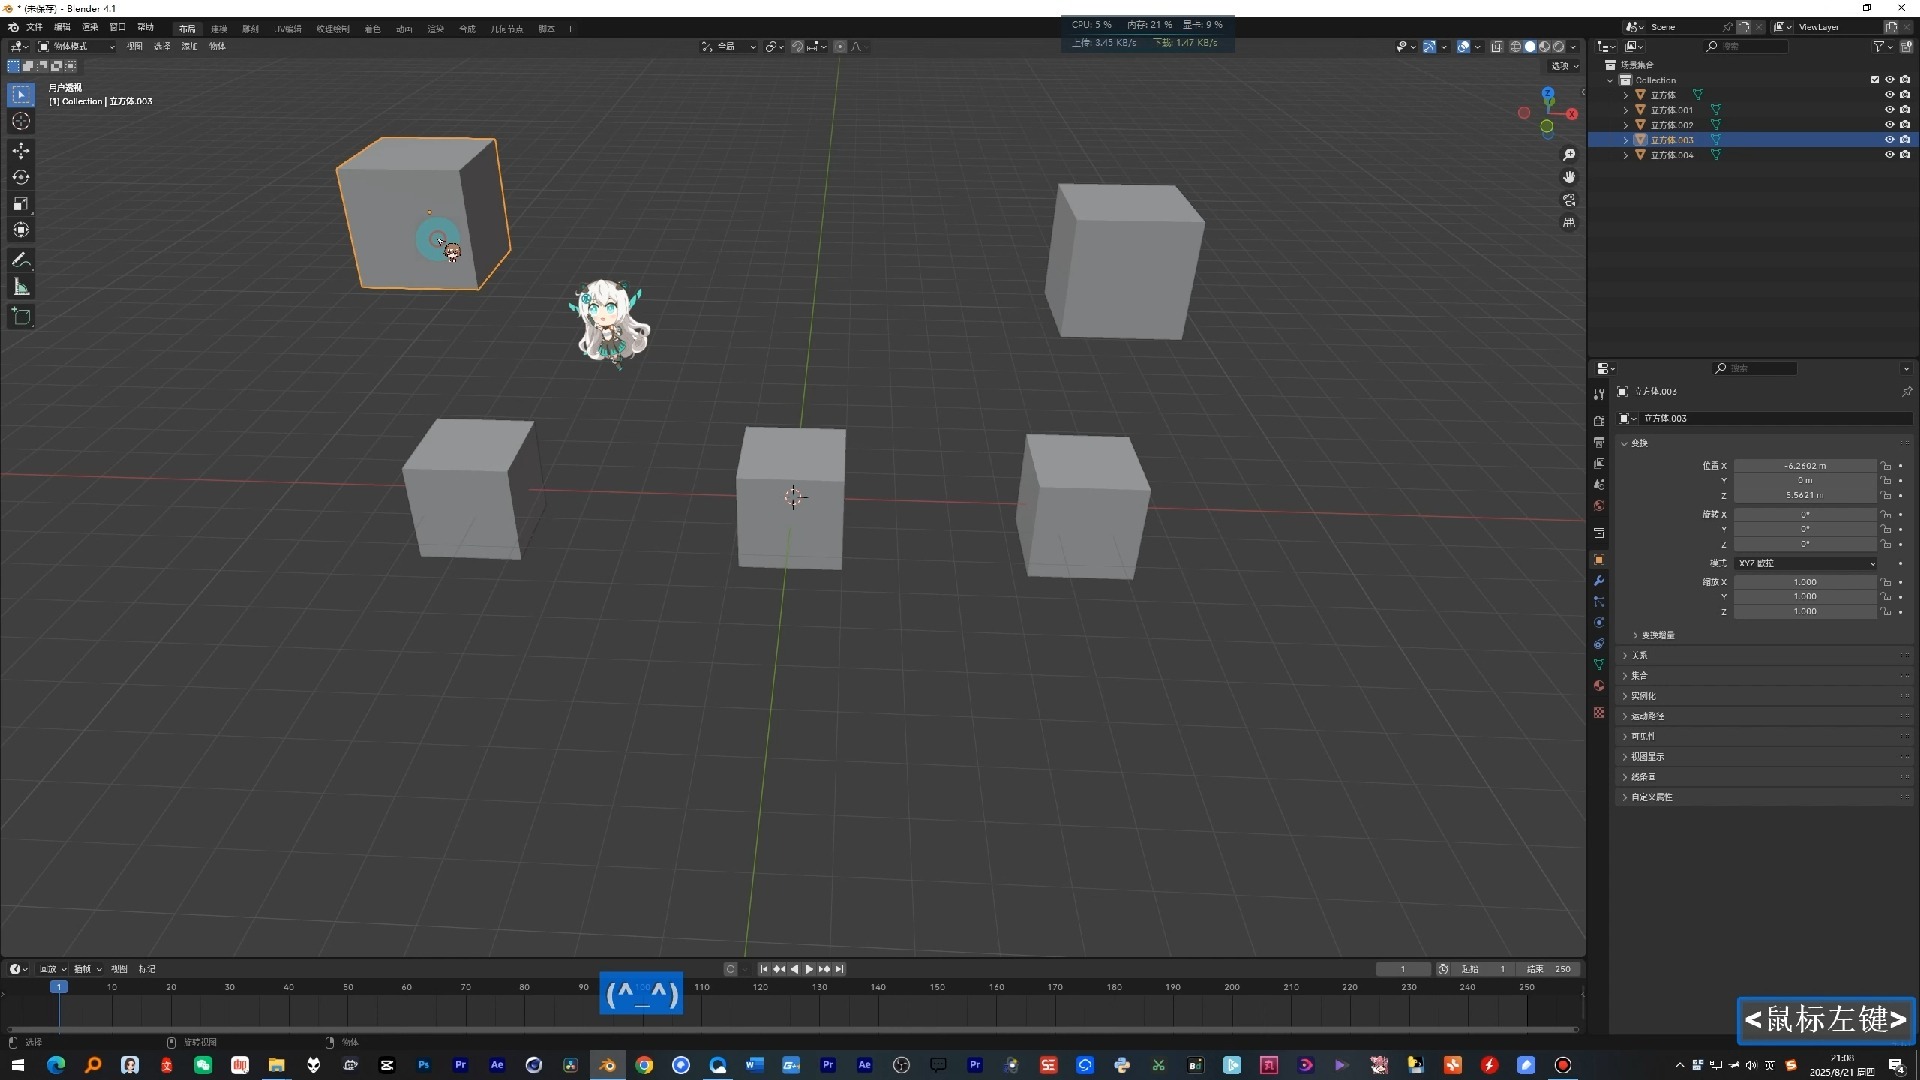Open the outliner filter dropdown

pyautogui.click(x=1883, y=46)
